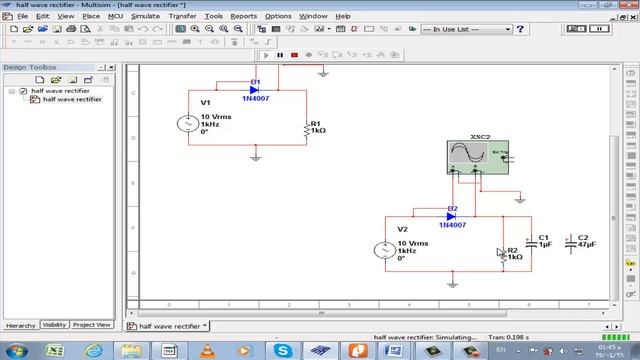Select capacitor C1 1µF
Viewport: 640px width, 360px height.
click(x=531, y=244)
